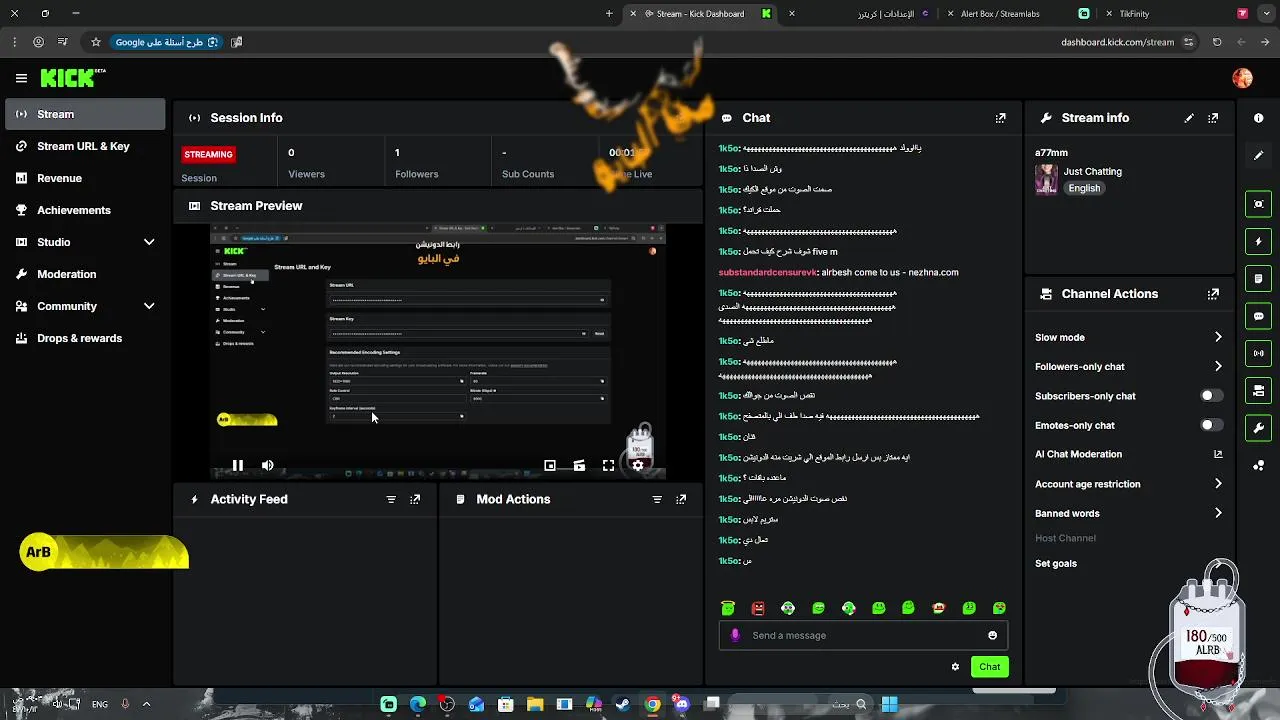Open Achievements in sidebar
The image size is (1280, 720).
85,210
